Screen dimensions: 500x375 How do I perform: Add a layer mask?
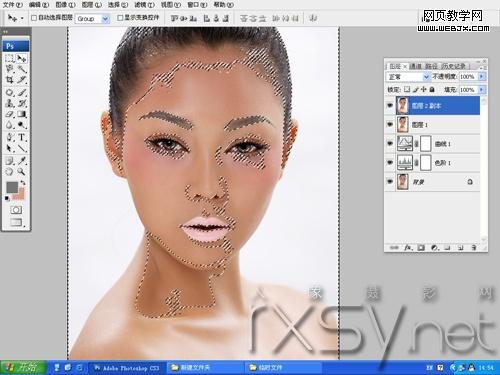tap(421, 248)
